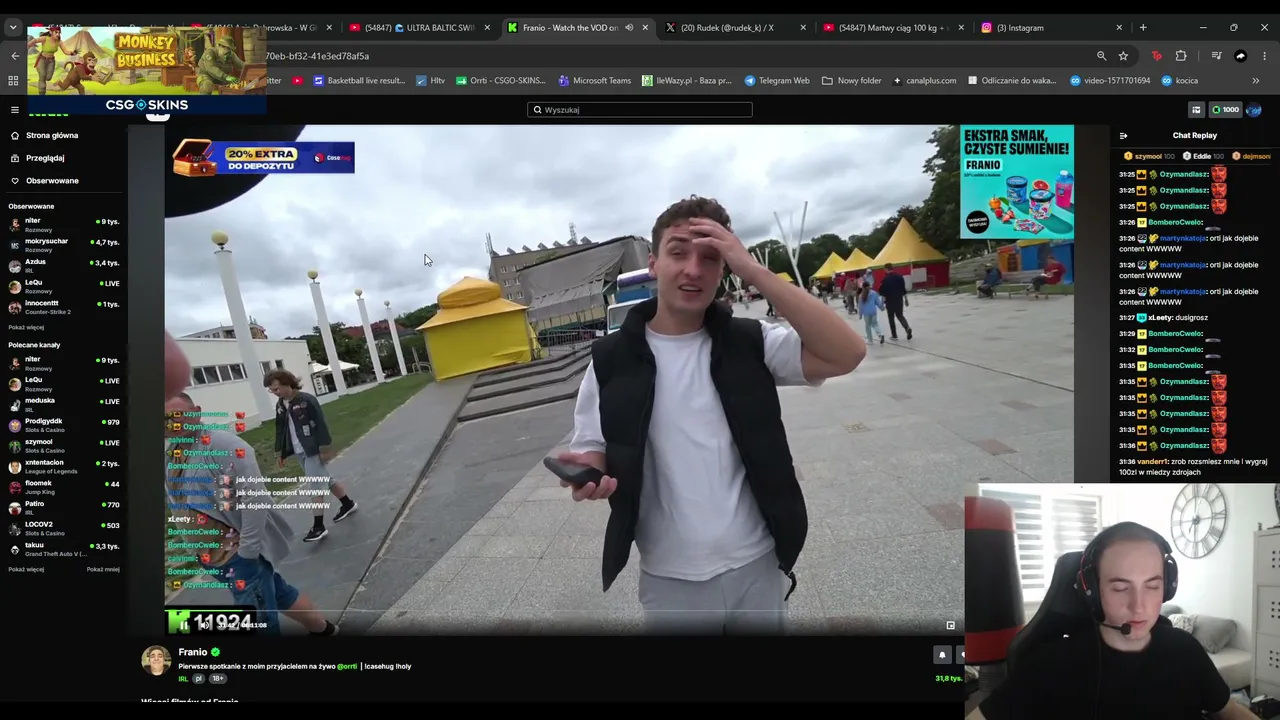Mute the video via the player volume icon
Image resolution: width=1280 pixels, height=720 pixels.
coord(203,624)
